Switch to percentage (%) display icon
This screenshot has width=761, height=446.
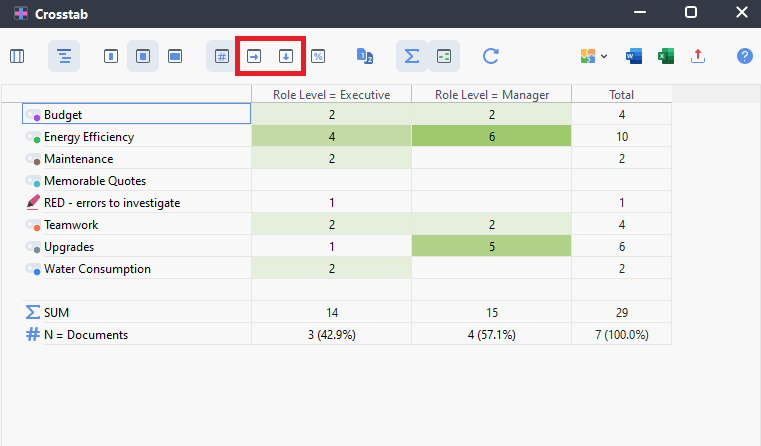point(318,56)
